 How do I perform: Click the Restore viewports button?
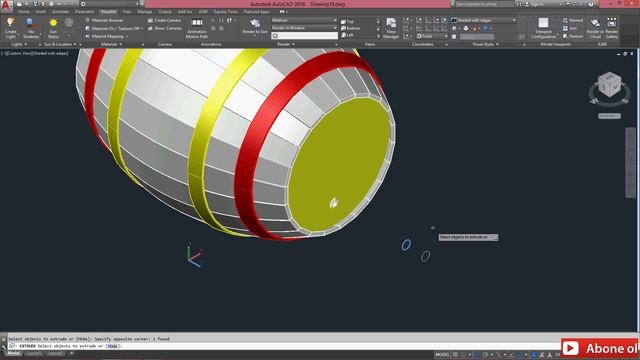point(573,36)
